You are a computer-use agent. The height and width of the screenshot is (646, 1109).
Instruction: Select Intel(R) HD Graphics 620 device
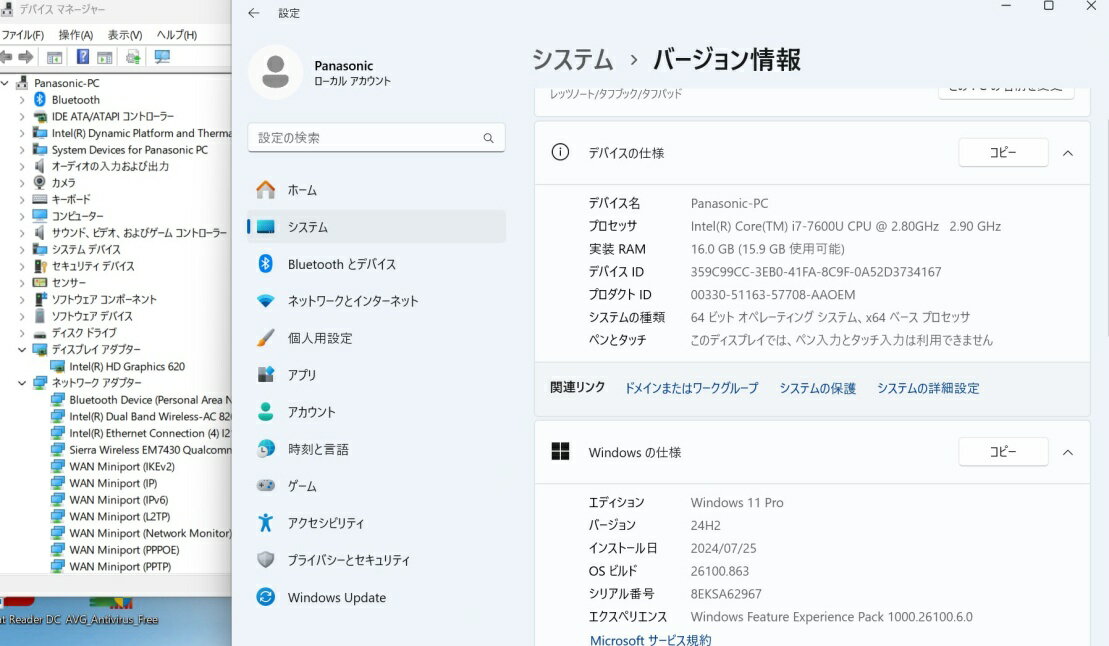pos(126,366)
